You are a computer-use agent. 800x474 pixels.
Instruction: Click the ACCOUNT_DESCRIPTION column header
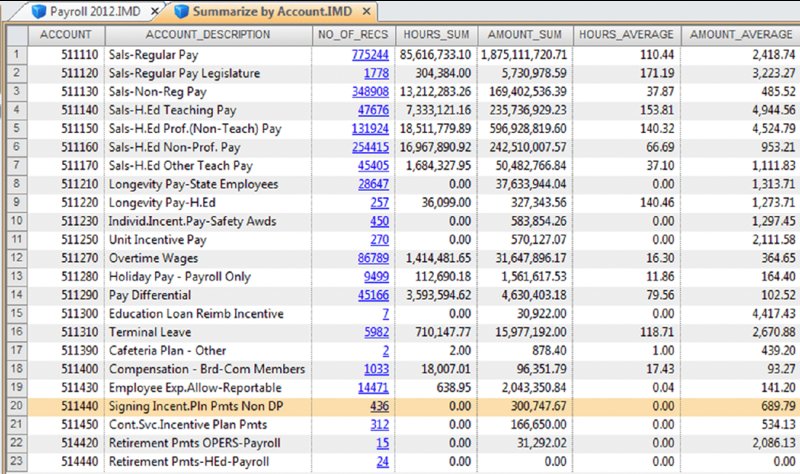[208, 35]
